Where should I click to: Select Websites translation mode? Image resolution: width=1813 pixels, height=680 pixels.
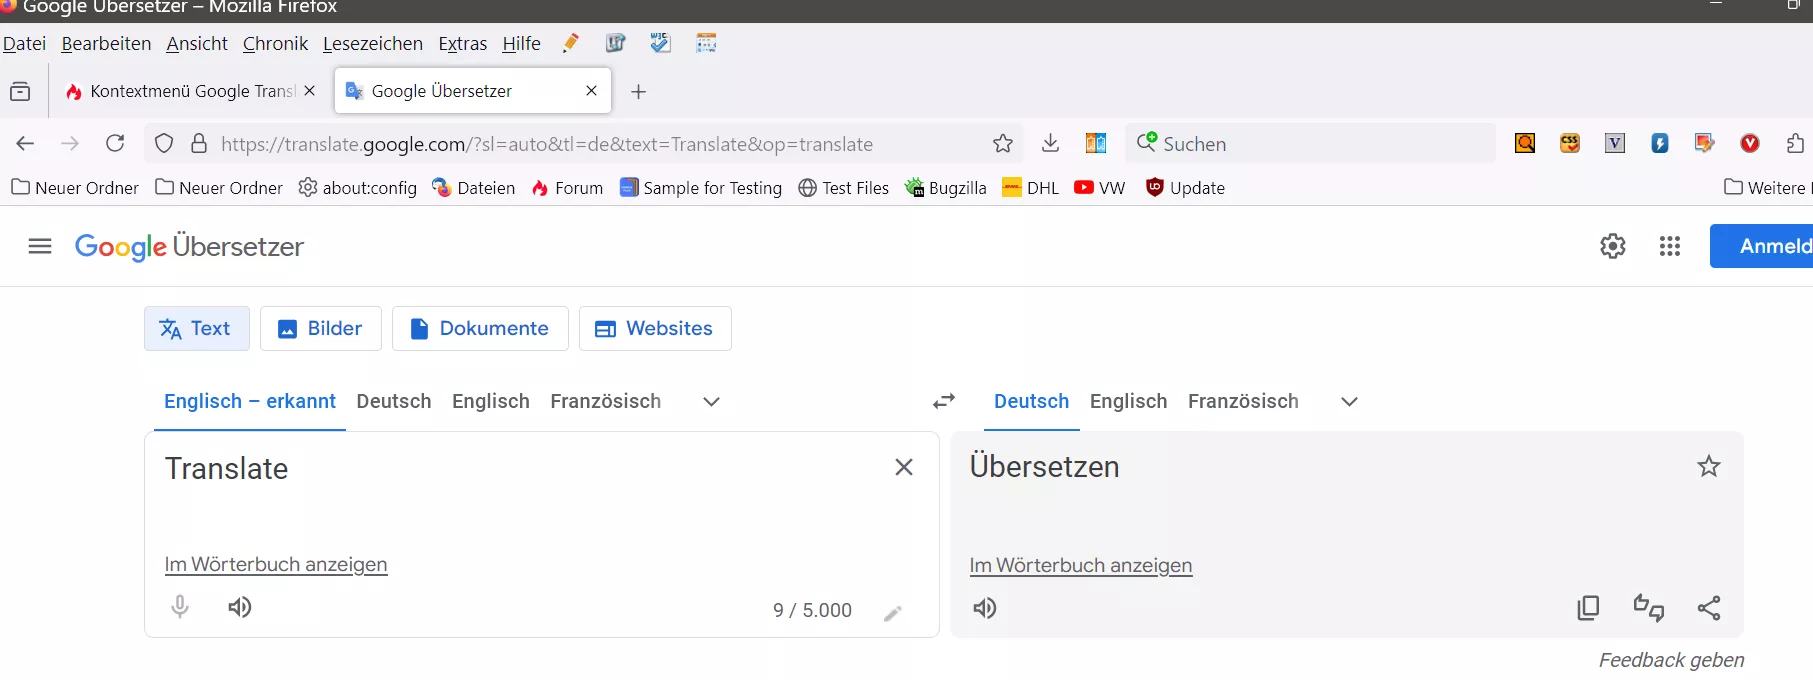655,328
